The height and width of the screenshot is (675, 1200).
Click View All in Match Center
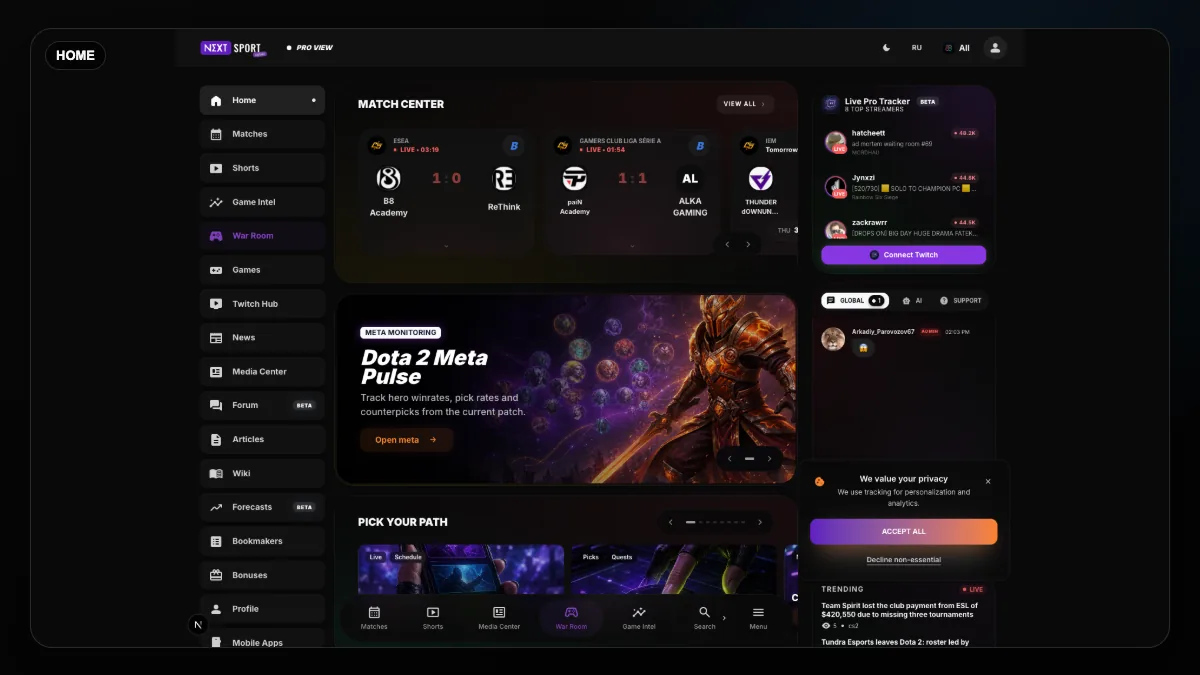(745, 104)
